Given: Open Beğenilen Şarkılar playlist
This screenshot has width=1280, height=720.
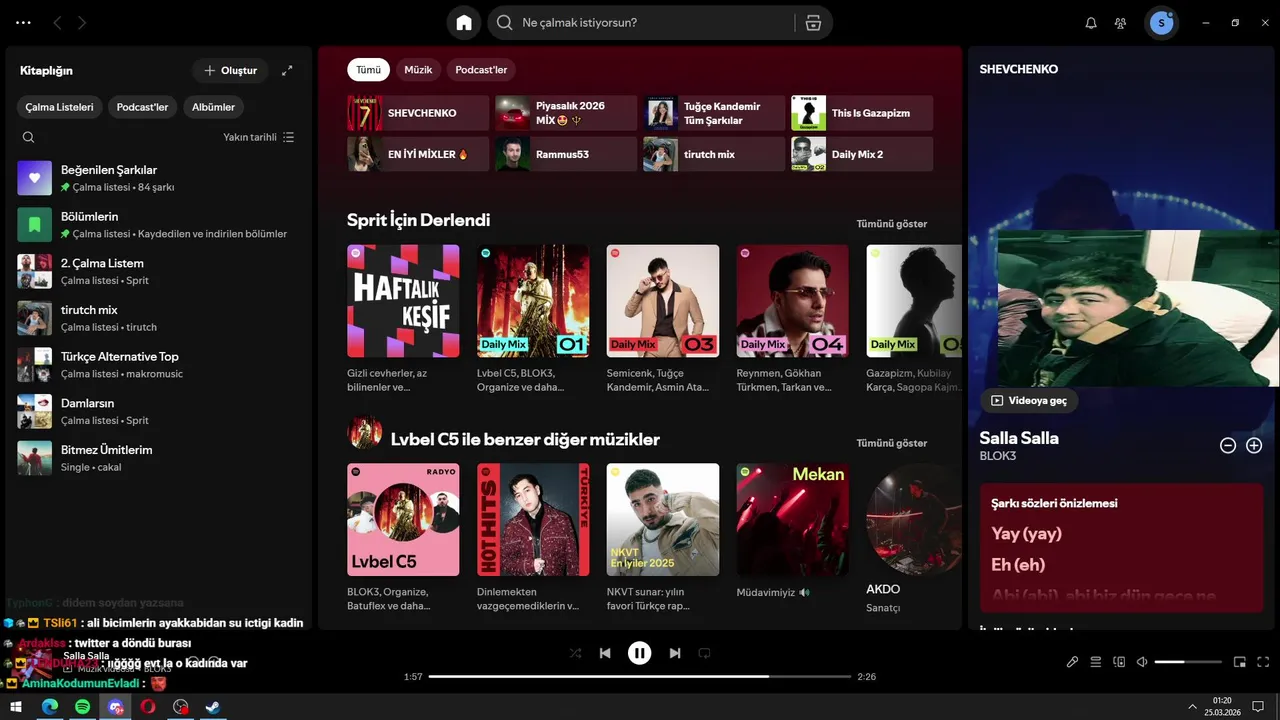Looking at the screenshot, I should point(160,178).
